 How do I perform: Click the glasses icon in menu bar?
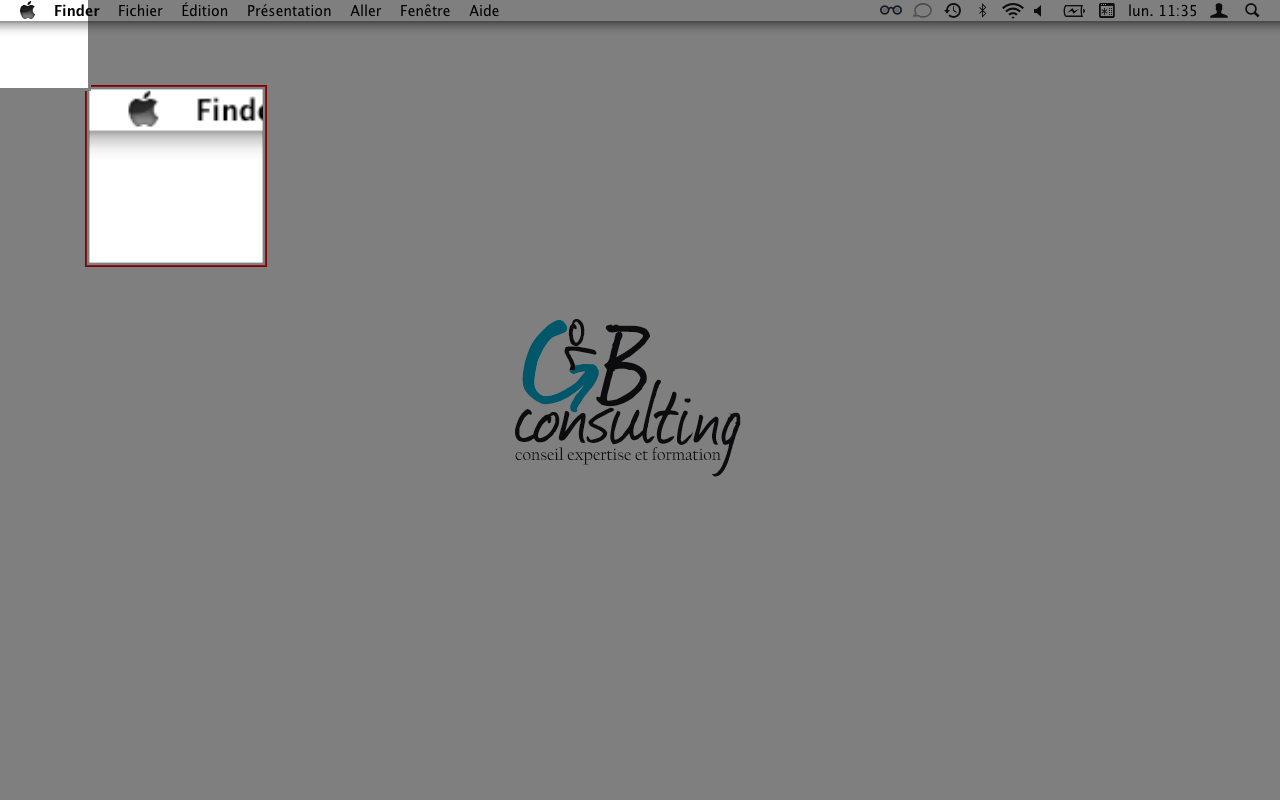(891, 11)
